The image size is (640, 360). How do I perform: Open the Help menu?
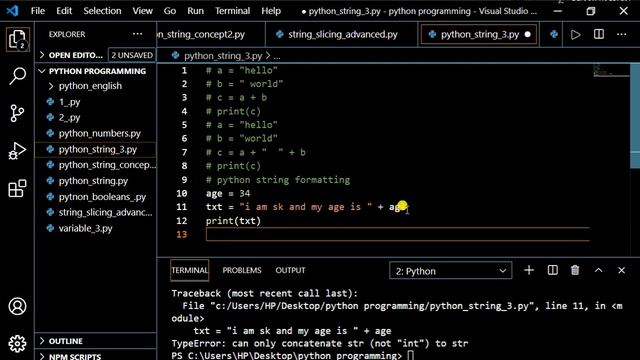click(271, 11)
